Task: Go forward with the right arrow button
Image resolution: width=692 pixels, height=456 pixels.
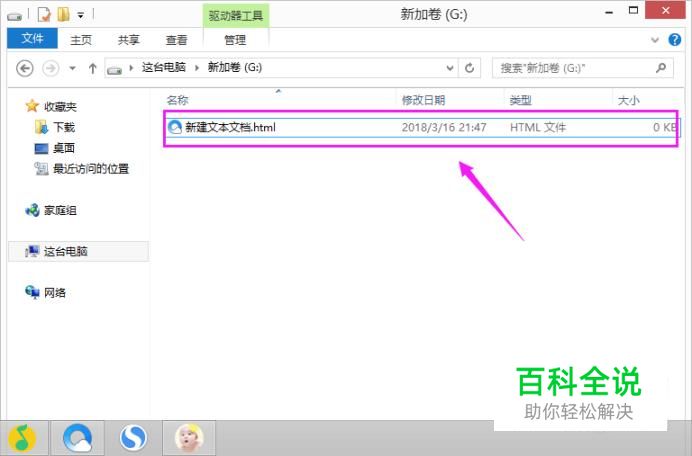Action: click(51, 68)
